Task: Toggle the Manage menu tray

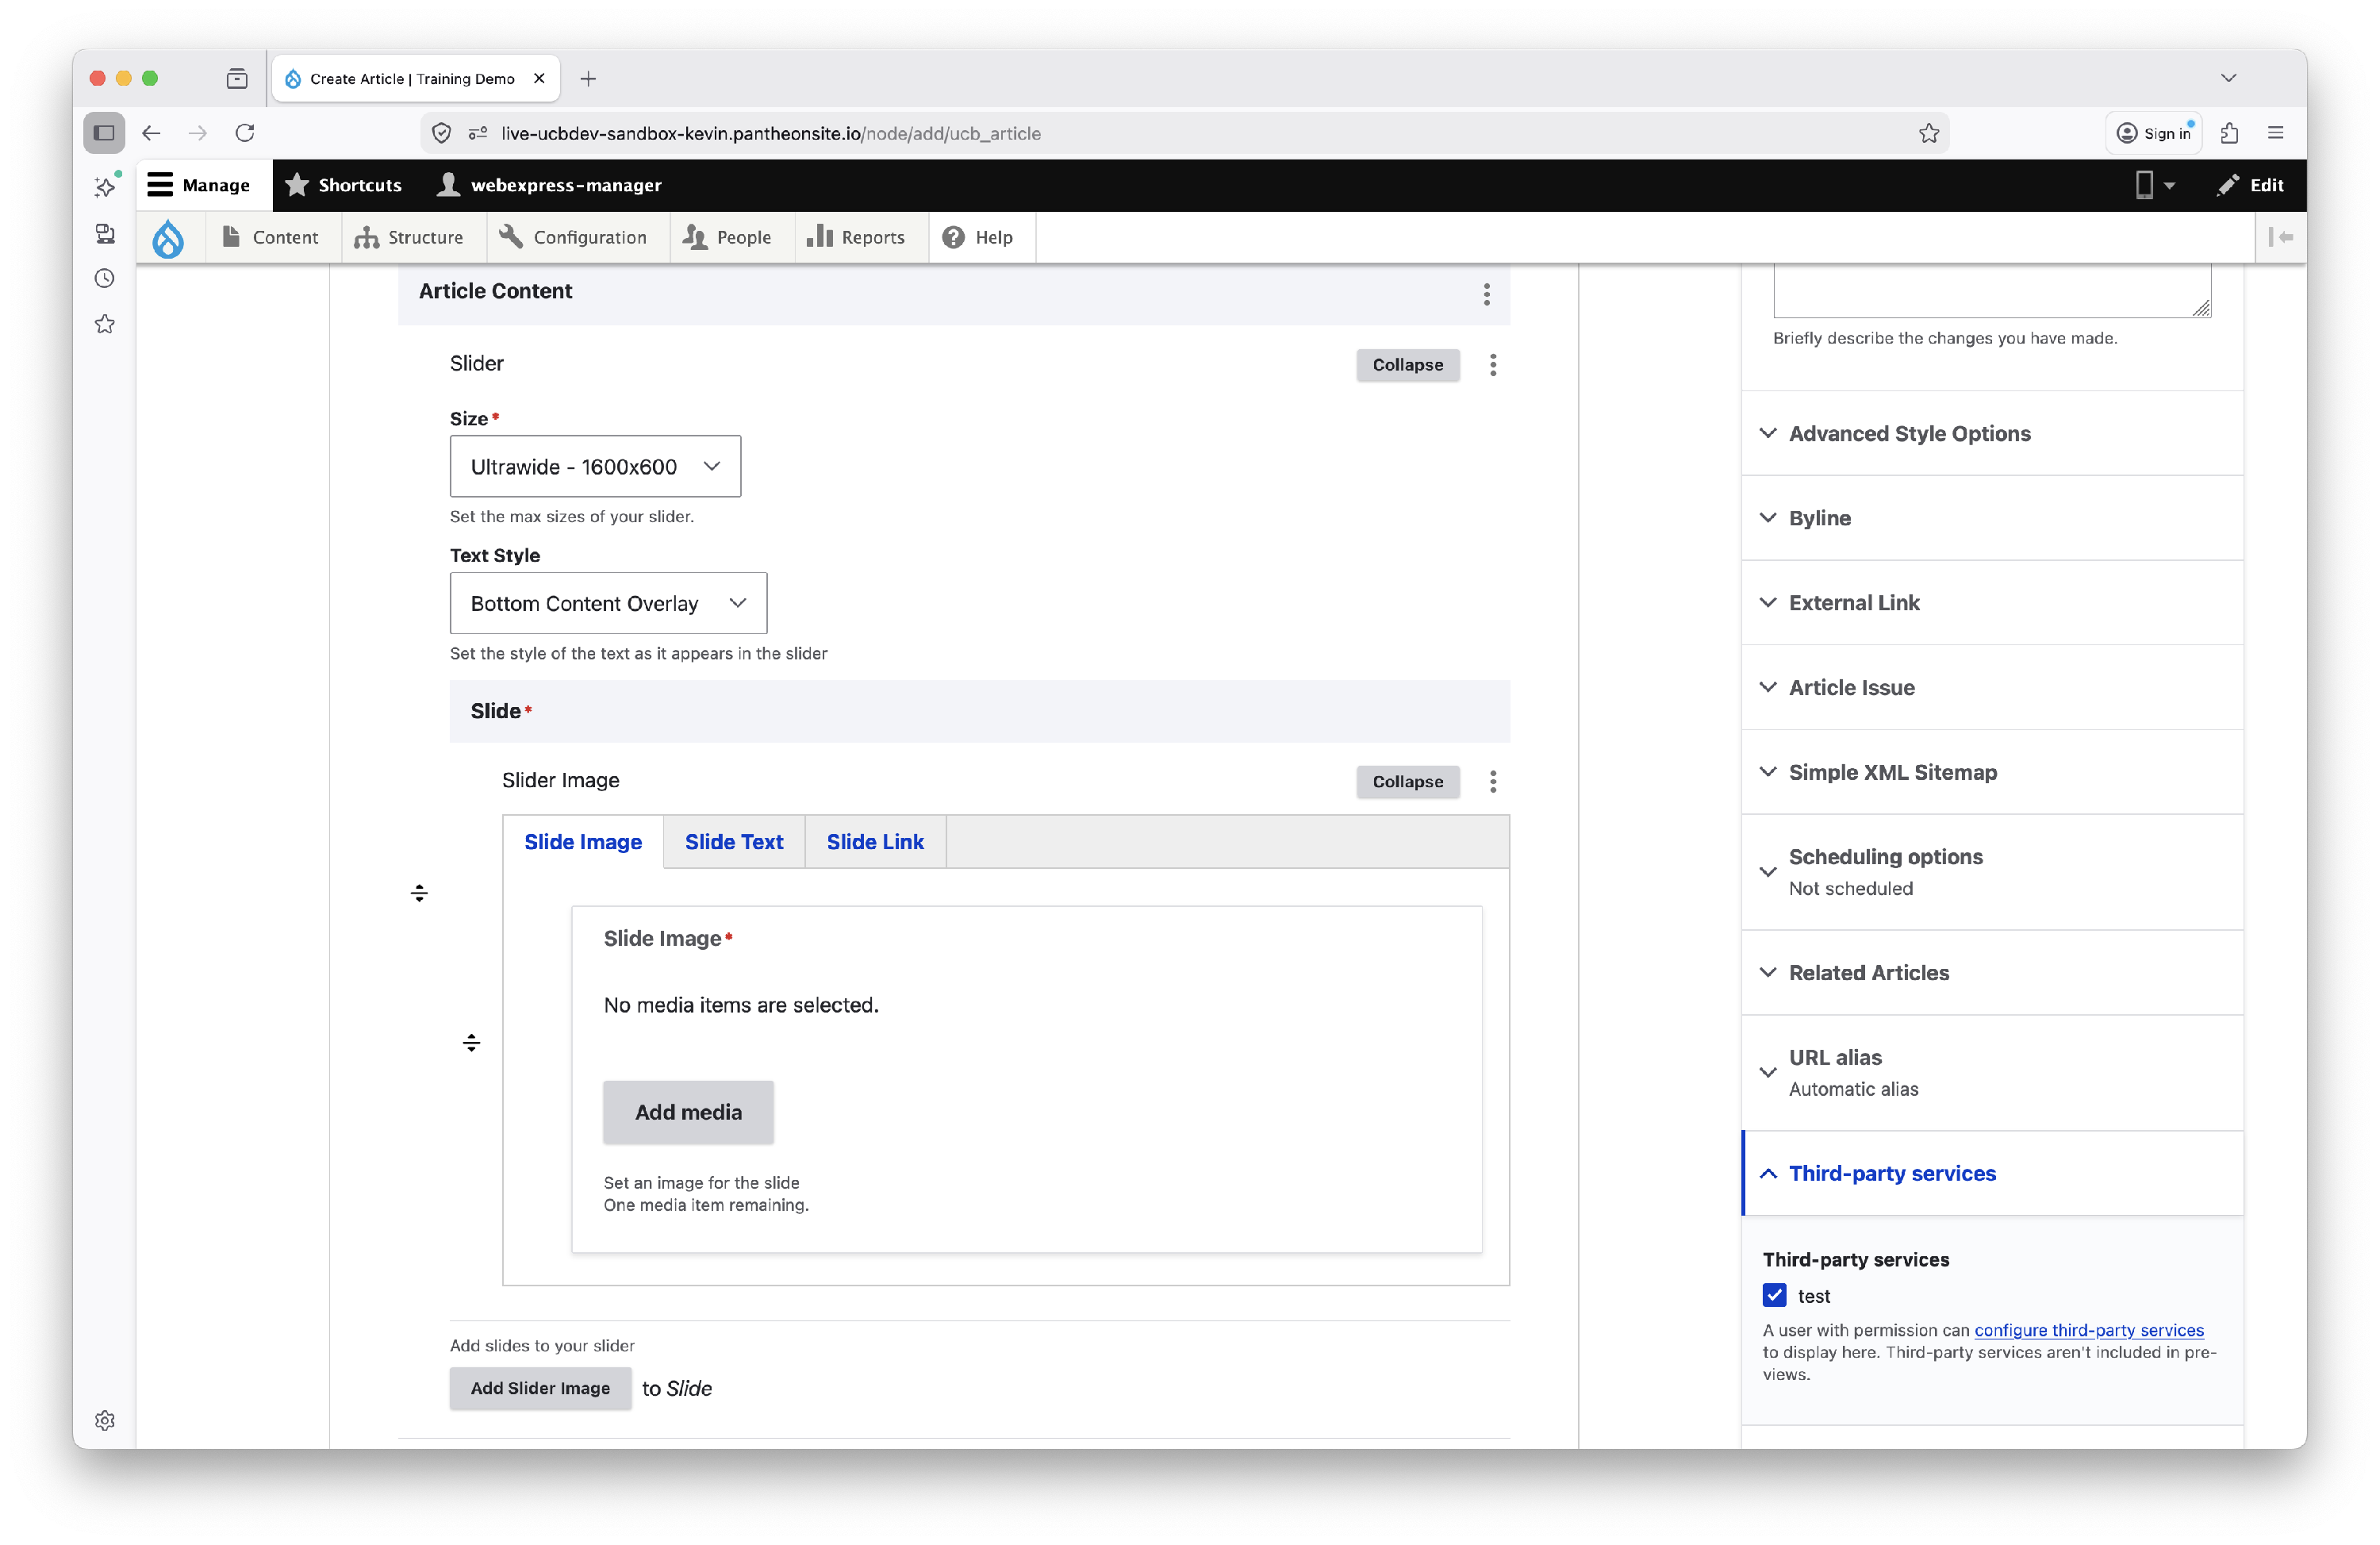Action: (199, 185)
